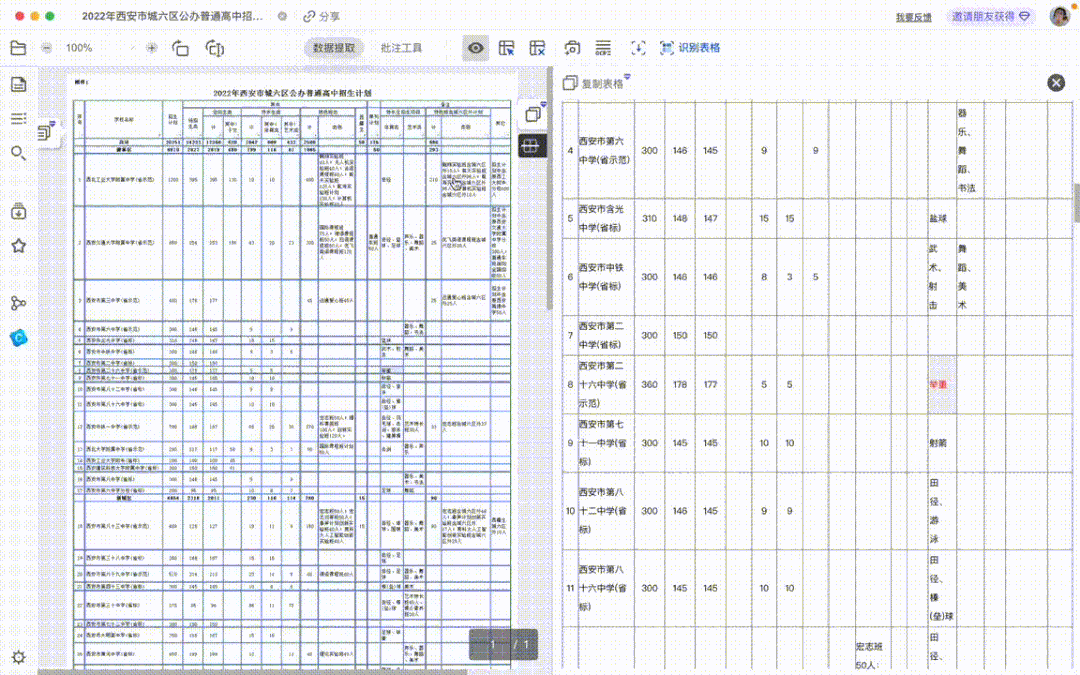1080x675 pixels.
Task: Click 篮球 cell in row 5
Action: click(941, 218)
